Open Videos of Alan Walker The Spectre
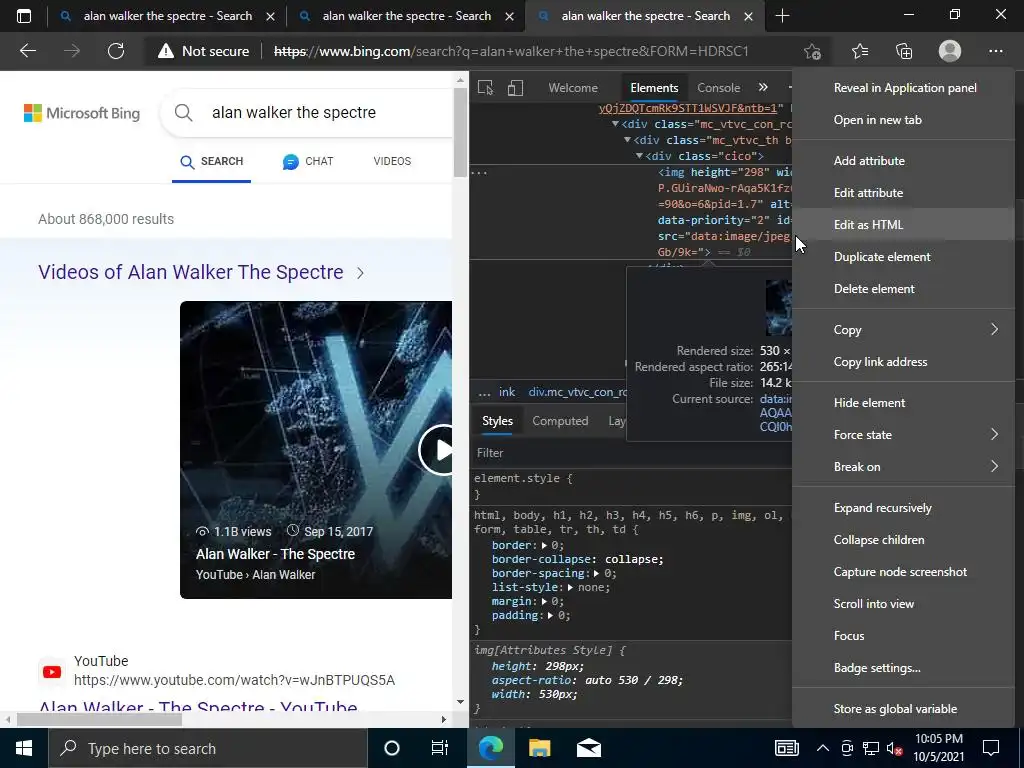Screen dimensions: 1024x768 201,272
